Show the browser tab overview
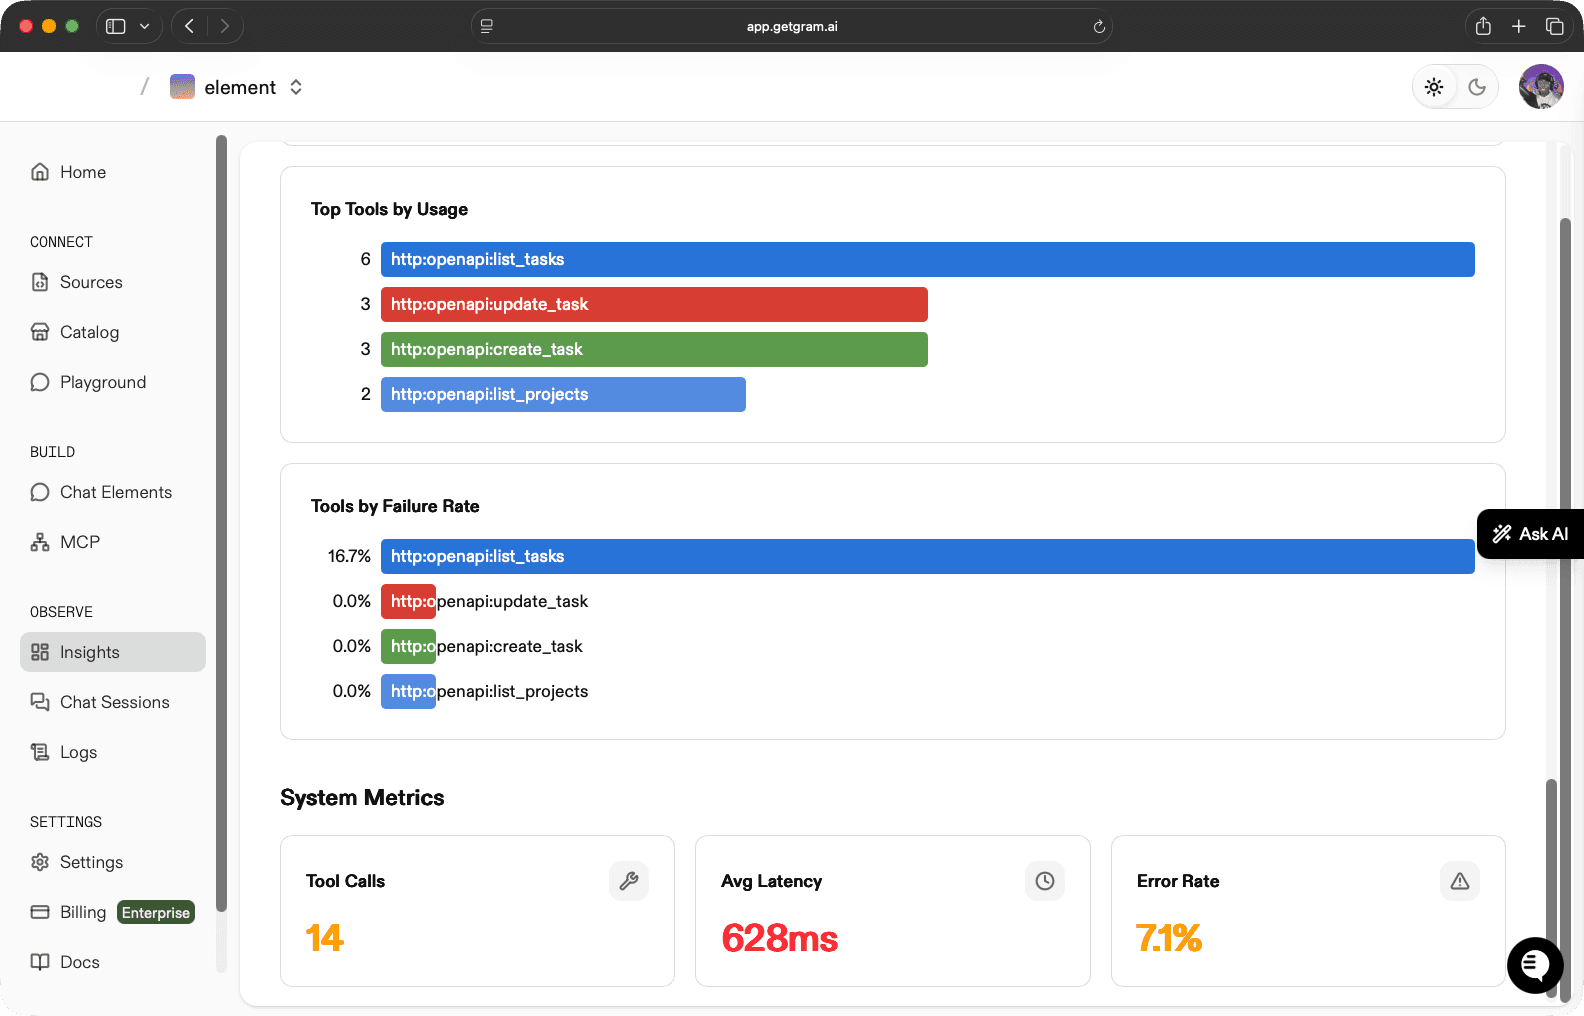The image size is (1584, 1016). pos(1555,26)
